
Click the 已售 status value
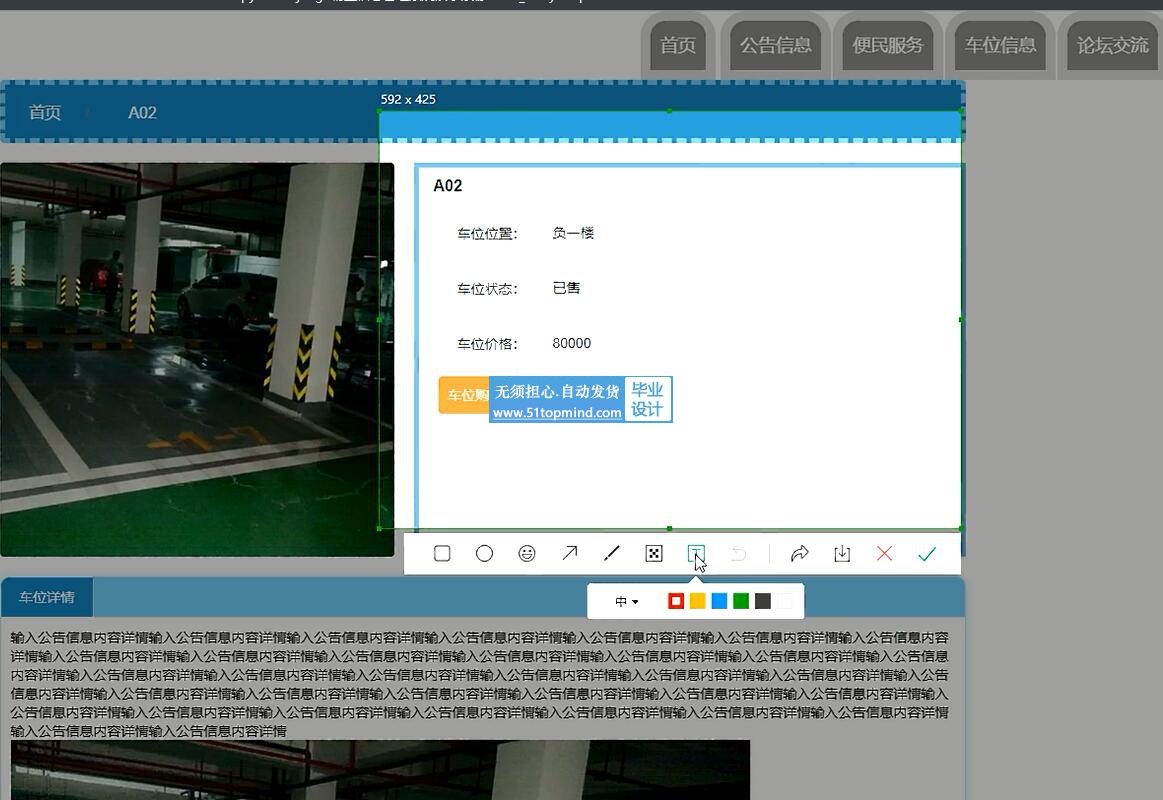point(566,288)
